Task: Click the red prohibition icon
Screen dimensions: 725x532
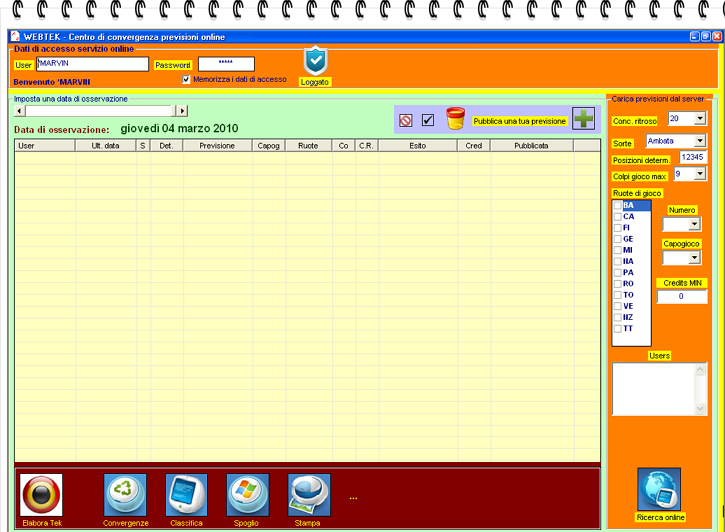Action: [406, 121]
